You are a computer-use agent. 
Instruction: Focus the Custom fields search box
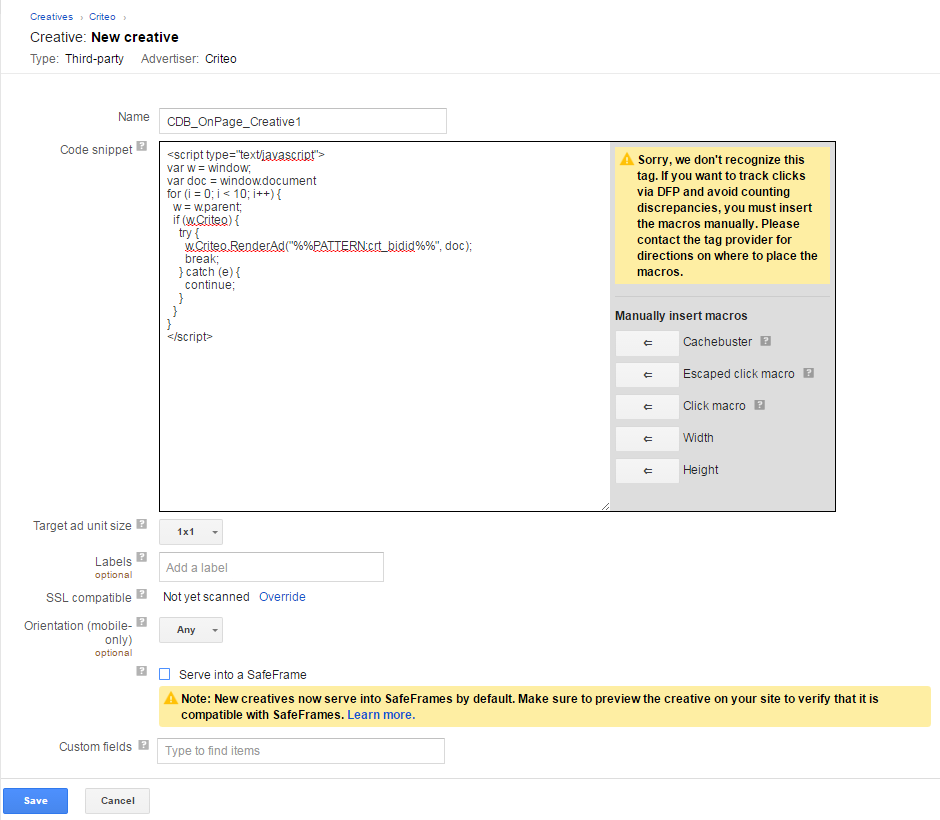click(x=300, y=751)
